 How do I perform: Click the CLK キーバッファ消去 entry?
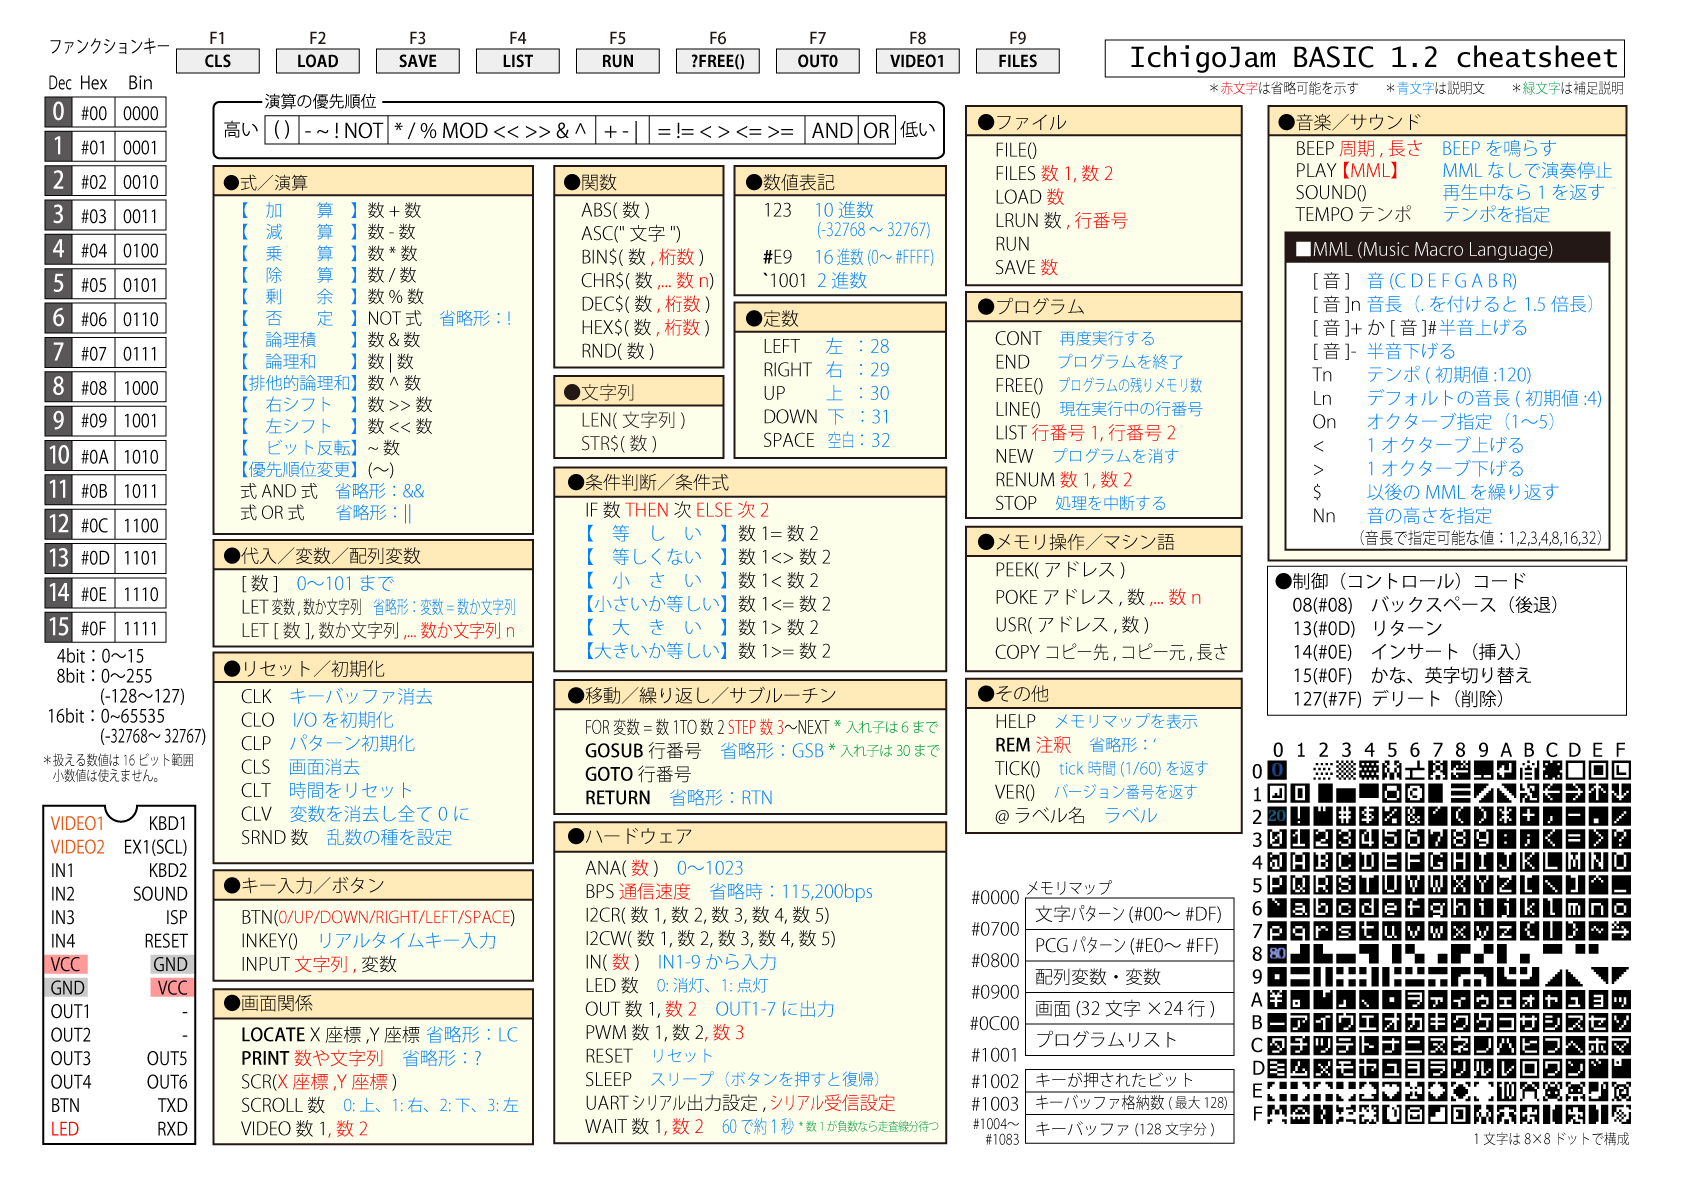pos(337,697)
